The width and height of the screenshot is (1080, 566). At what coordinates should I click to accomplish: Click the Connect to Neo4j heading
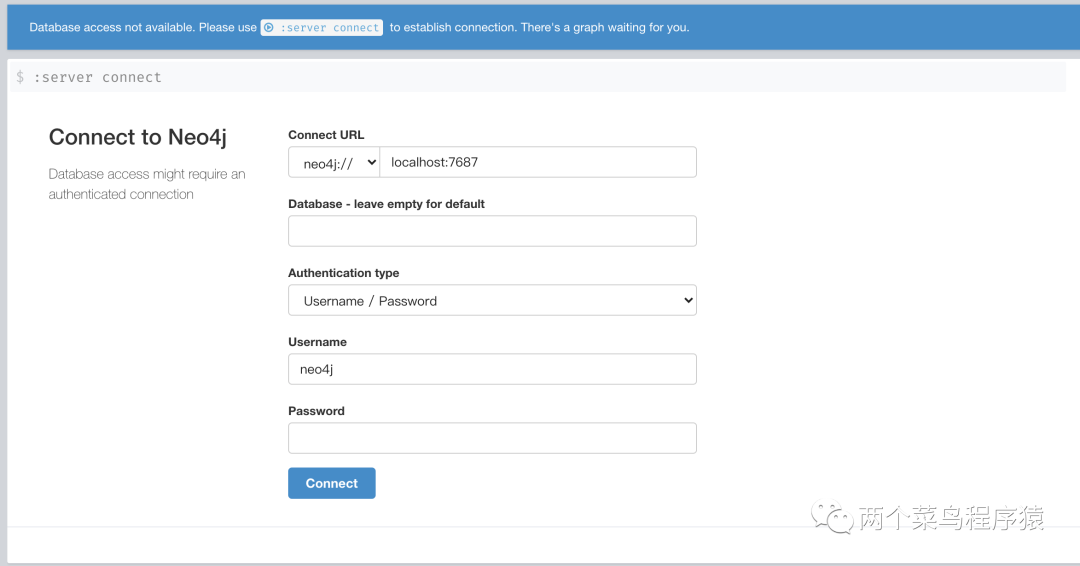(x=138, y=137)
